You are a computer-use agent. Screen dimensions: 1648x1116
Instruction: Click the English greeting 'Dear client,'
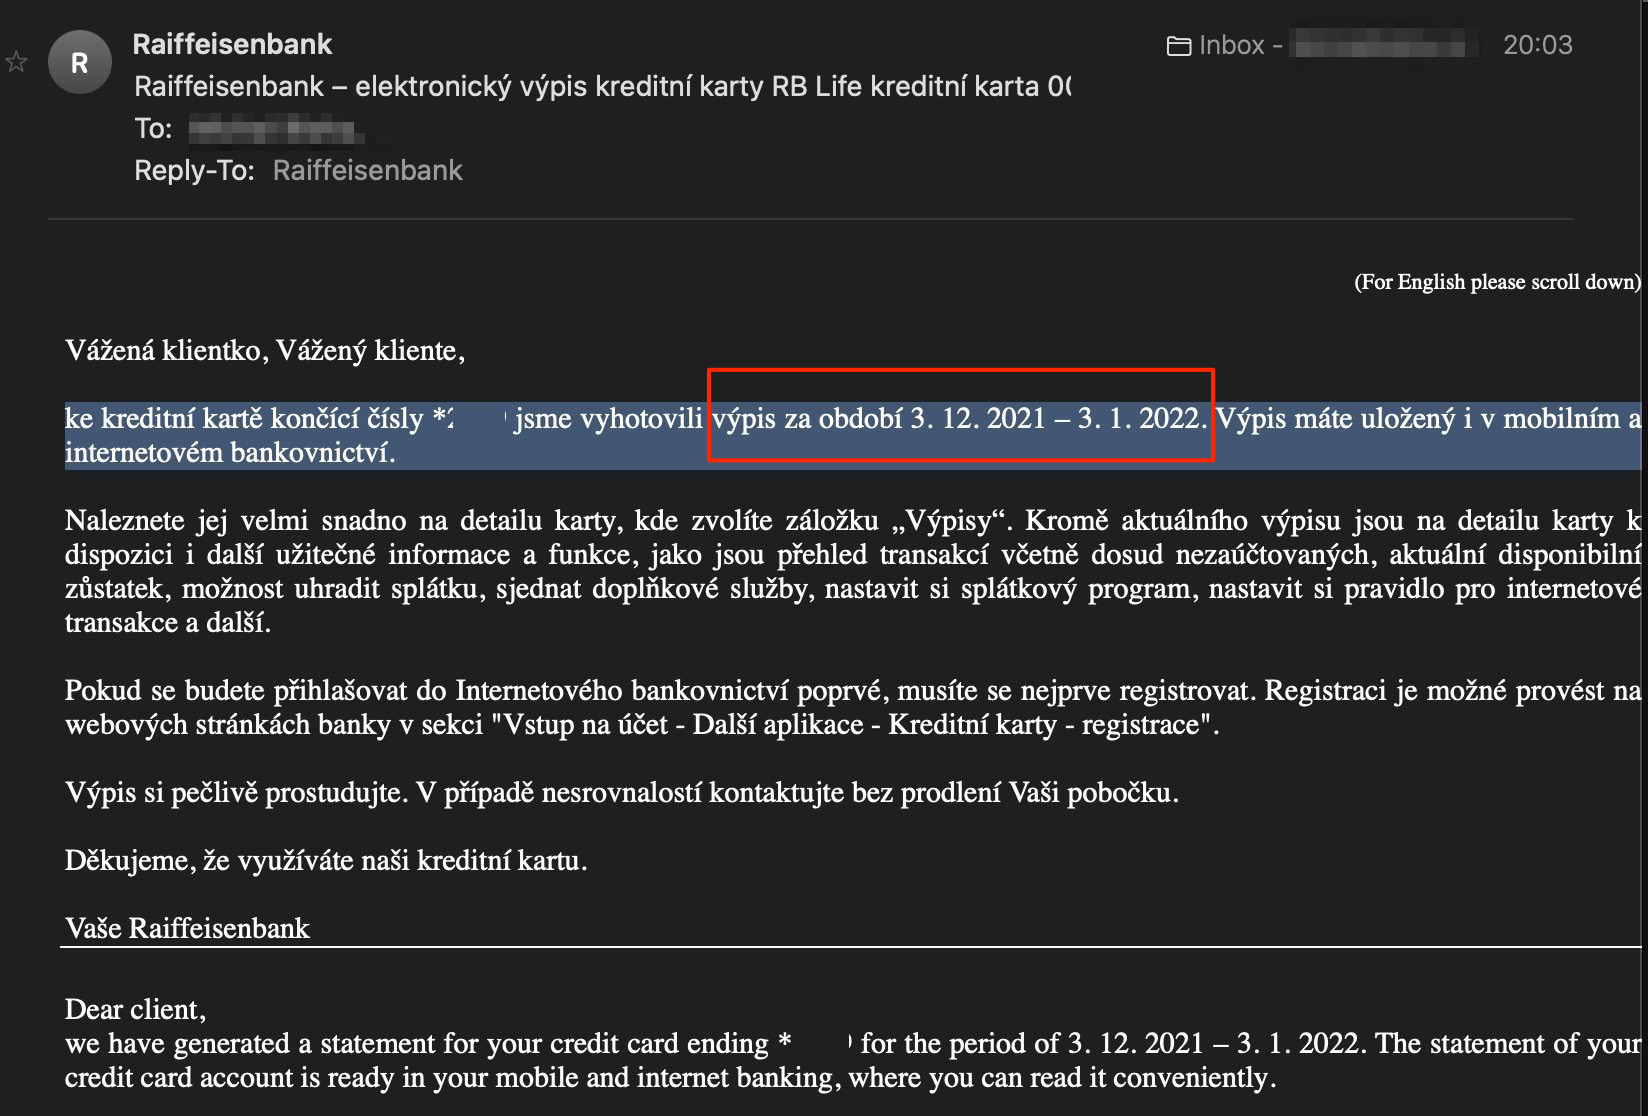[x=135, y=1010]
